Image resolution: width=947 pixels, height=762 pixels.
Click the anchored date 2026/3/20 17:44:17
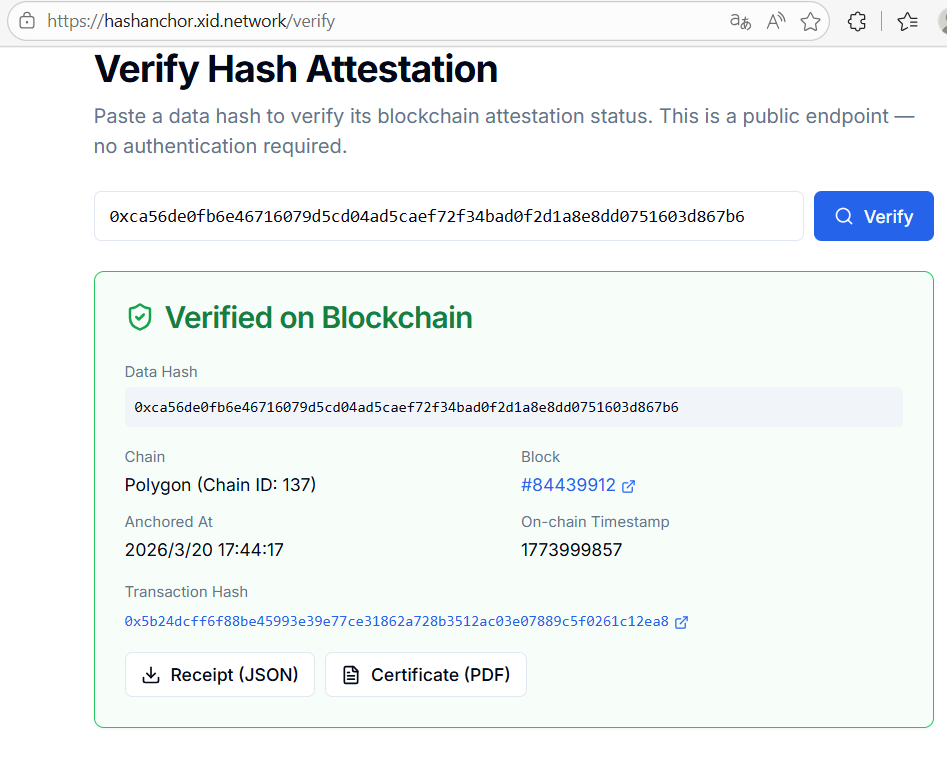pyautogui.click(x=204, y=550)
